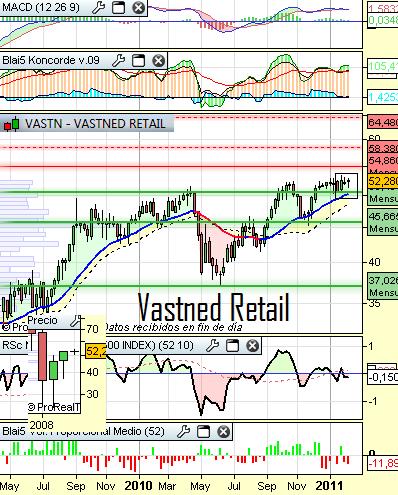The width and height of the screenshot is (398, 495).
Task: Close the Vol. Proporcional Medio panel
Action: tap(223, 432)
